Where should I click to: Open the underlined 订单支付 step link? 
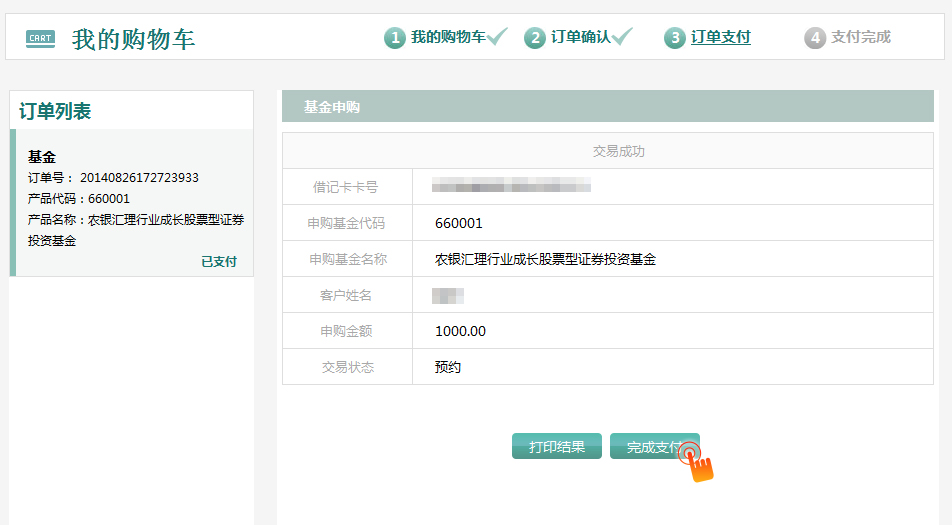pyautogui.click(x=721, y=37)
